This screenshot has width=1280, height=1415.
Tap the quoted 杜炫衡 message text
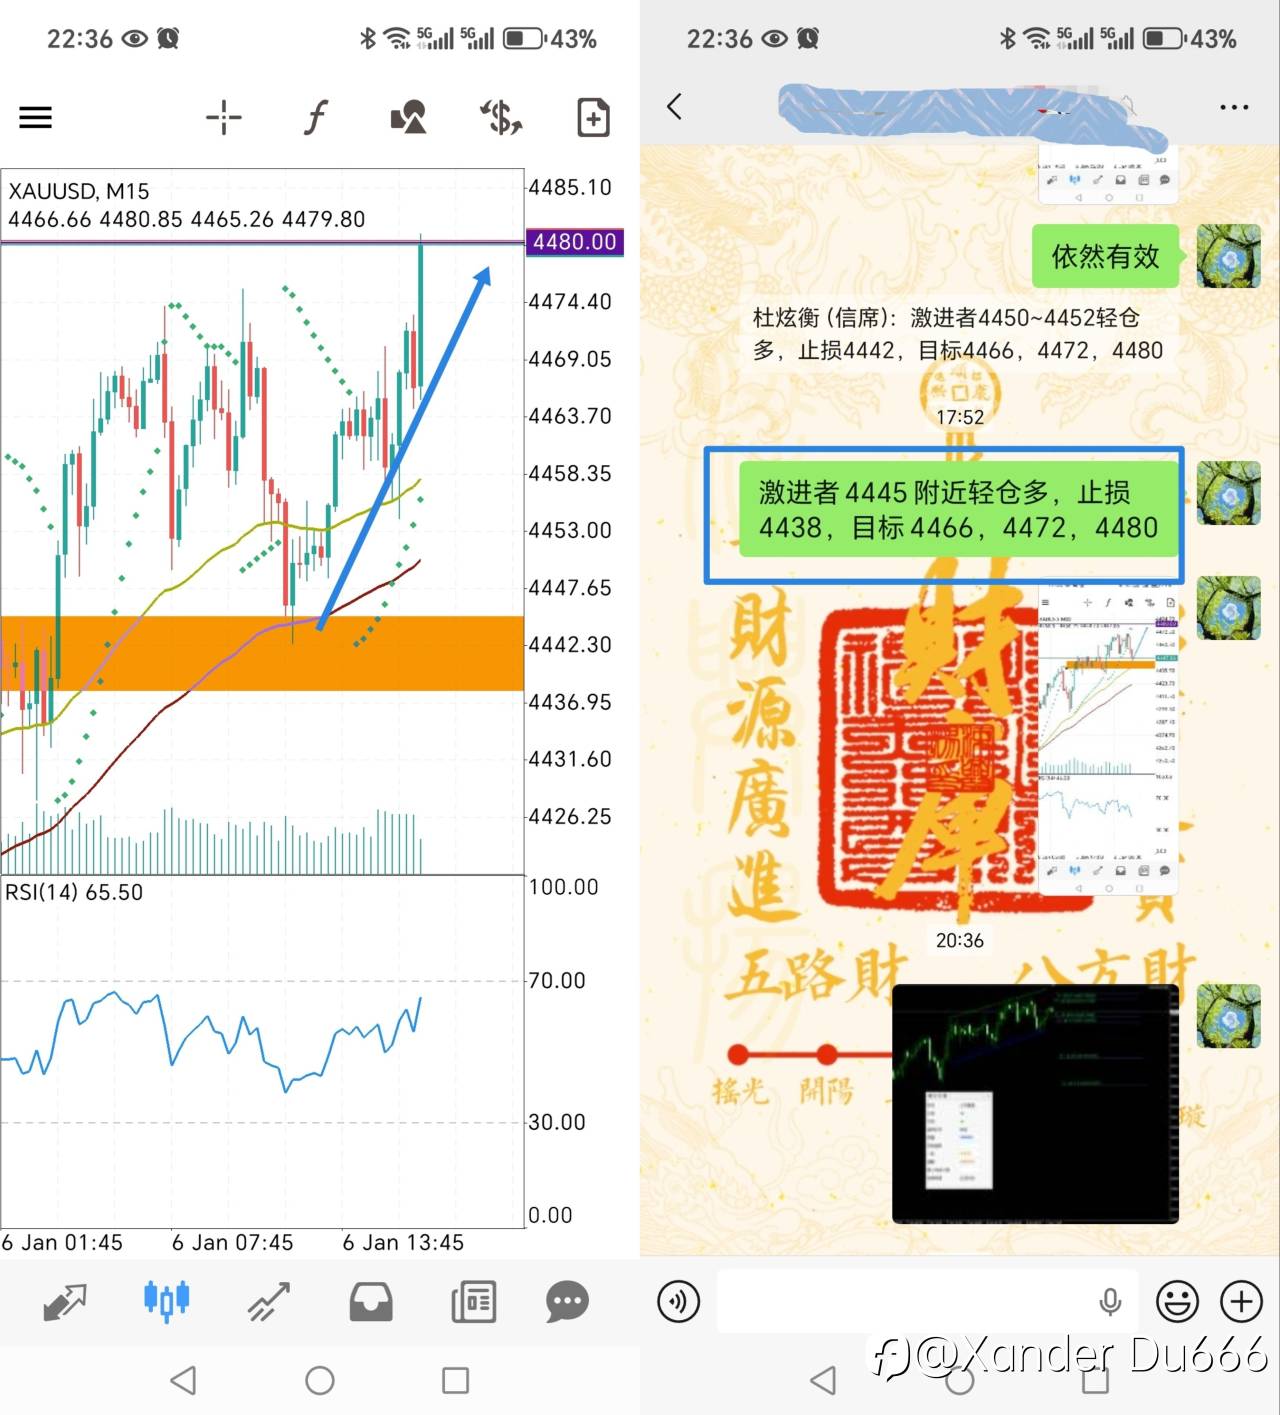[x=958, y=334]
